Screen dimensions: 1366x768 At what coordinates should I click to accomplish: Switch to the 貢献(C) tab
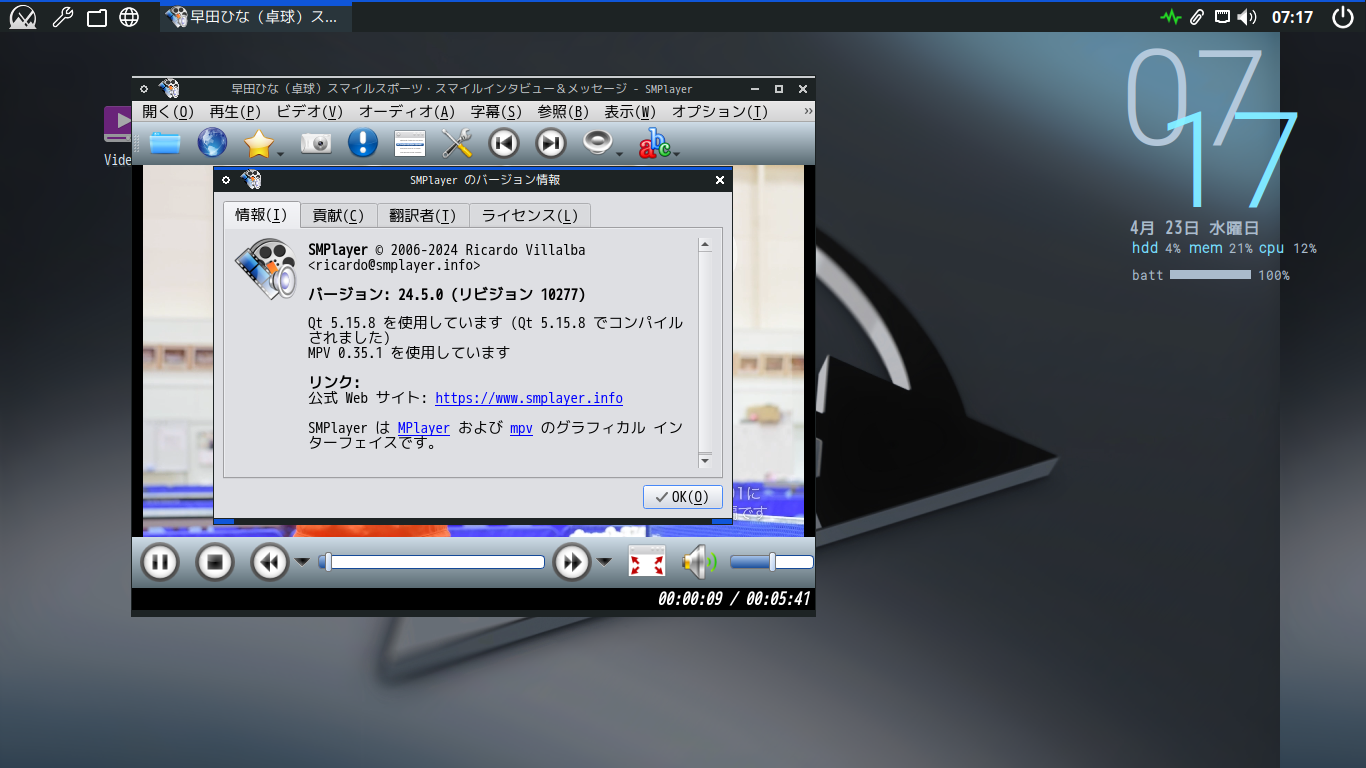(339, 215)
